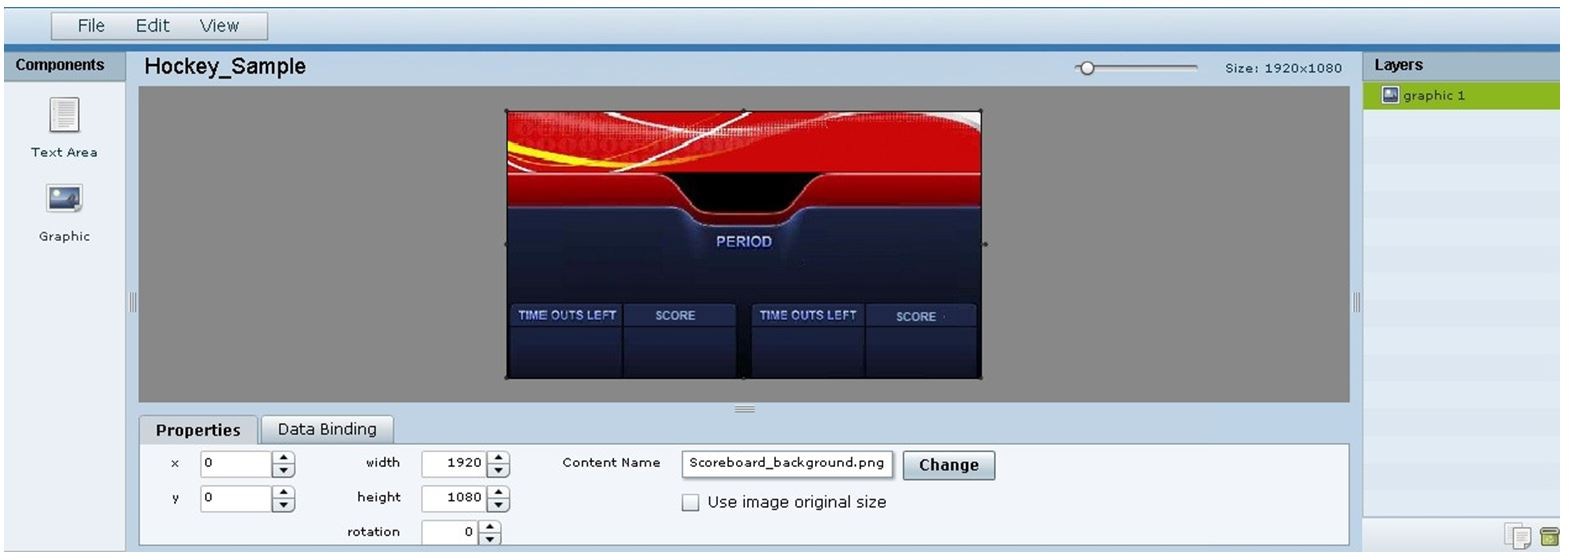Image resolution: width=1573 pixels, height=560 pixels.
Task: Open the View menu
Action: [x=219, y=26]
